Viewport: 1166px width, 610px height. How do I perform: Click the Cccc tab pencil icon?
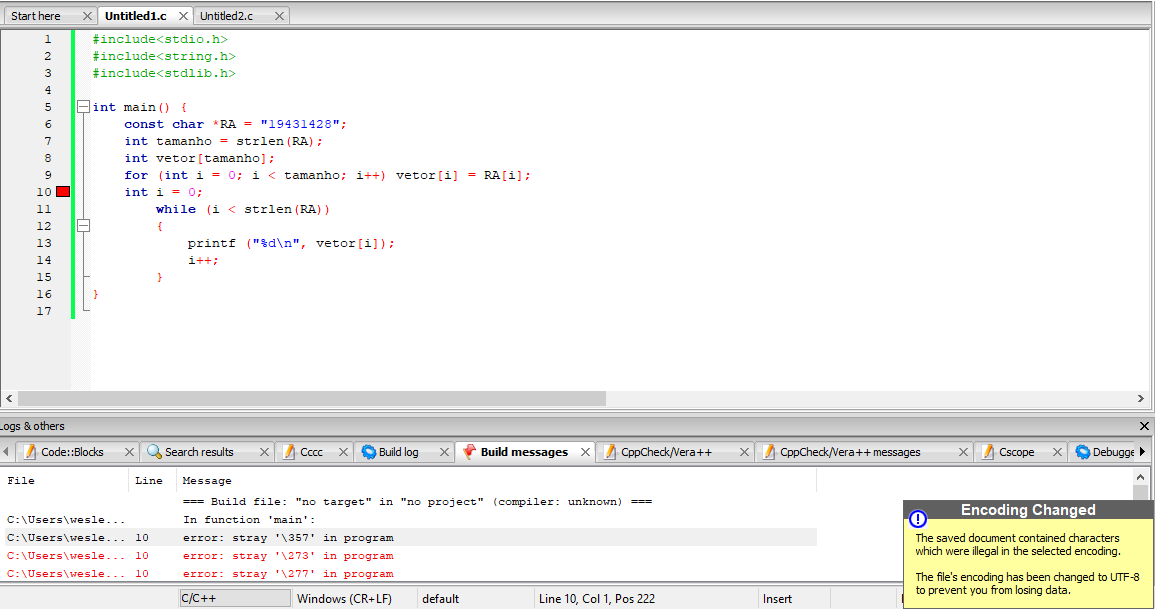(289, 452)
